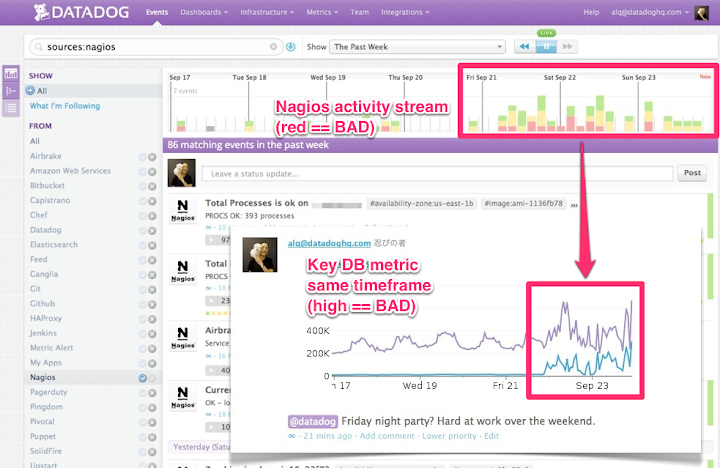Screen dimensions: 720x468
Task: Open the Dashboards menu
Action: [x=204, y=12]
